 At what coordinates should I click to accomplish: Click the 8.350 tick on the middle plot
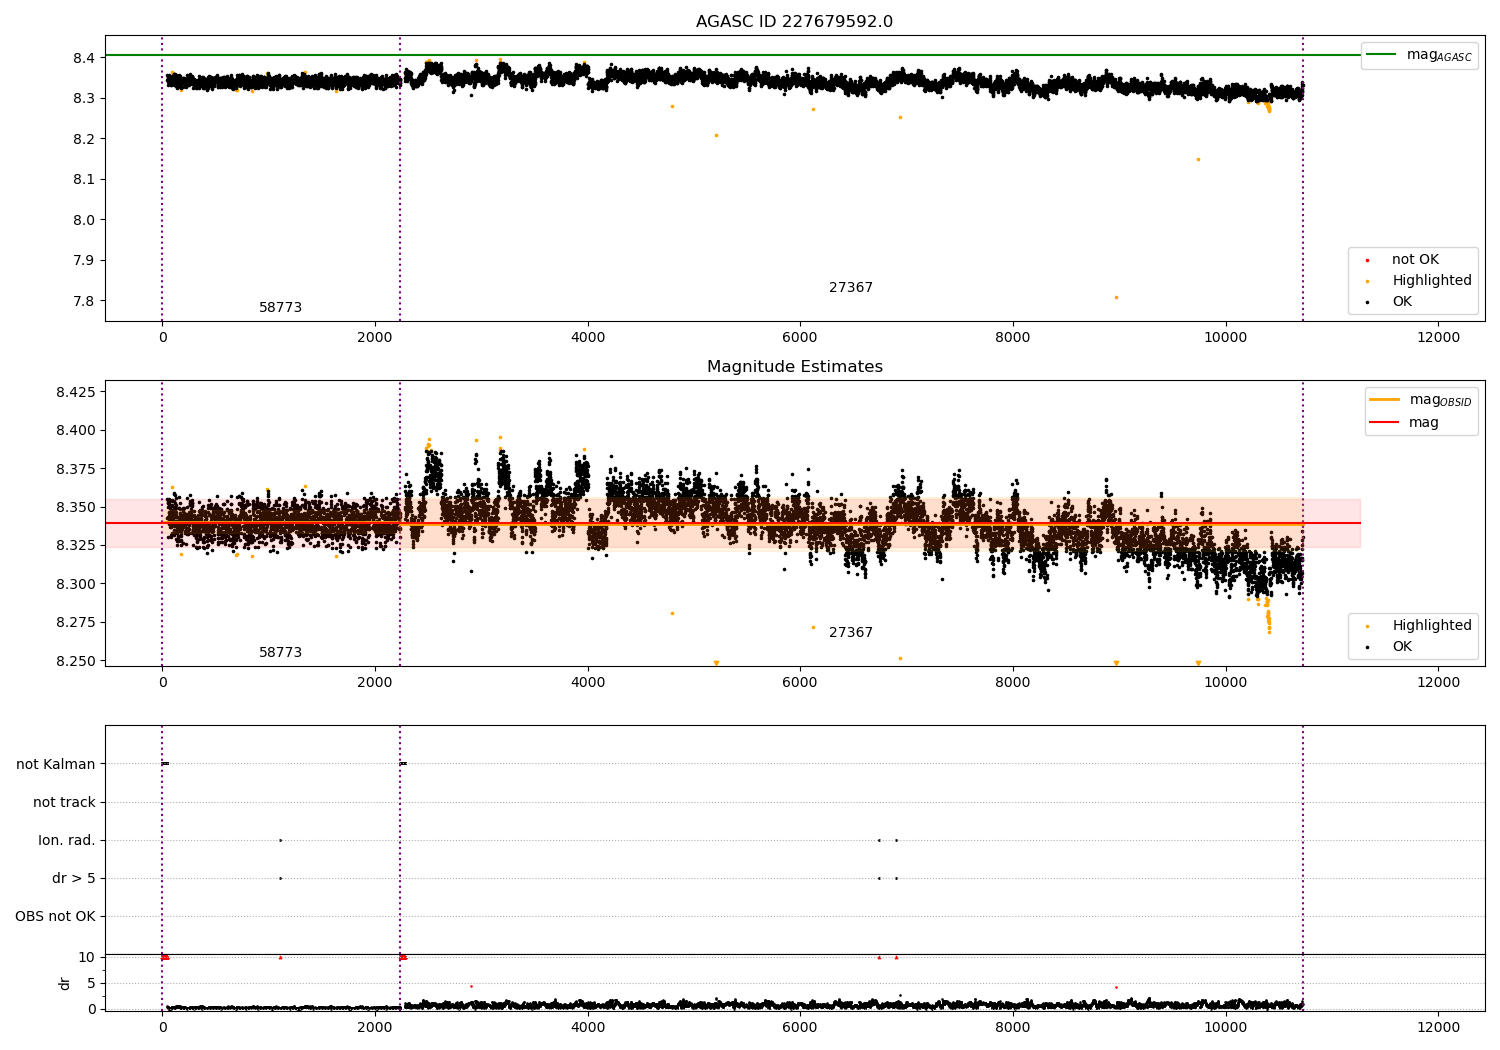click(x=76, y=507)
